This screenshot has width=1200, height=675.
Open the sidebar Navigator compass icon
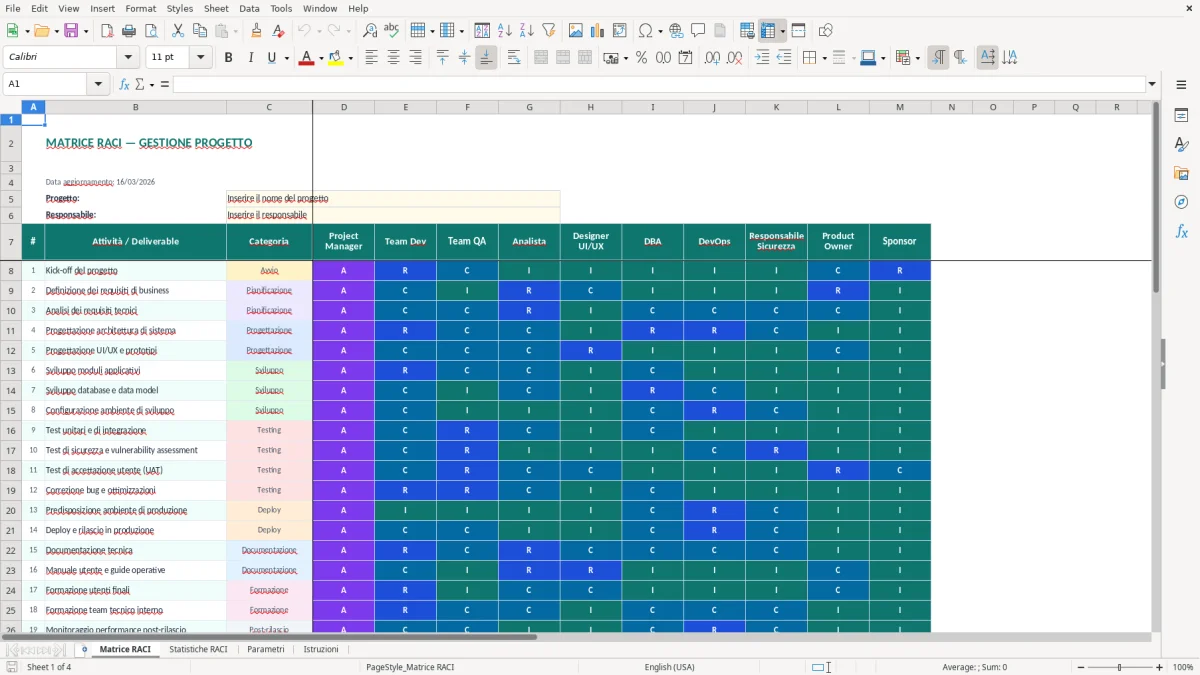click(x=1181, y=203)
